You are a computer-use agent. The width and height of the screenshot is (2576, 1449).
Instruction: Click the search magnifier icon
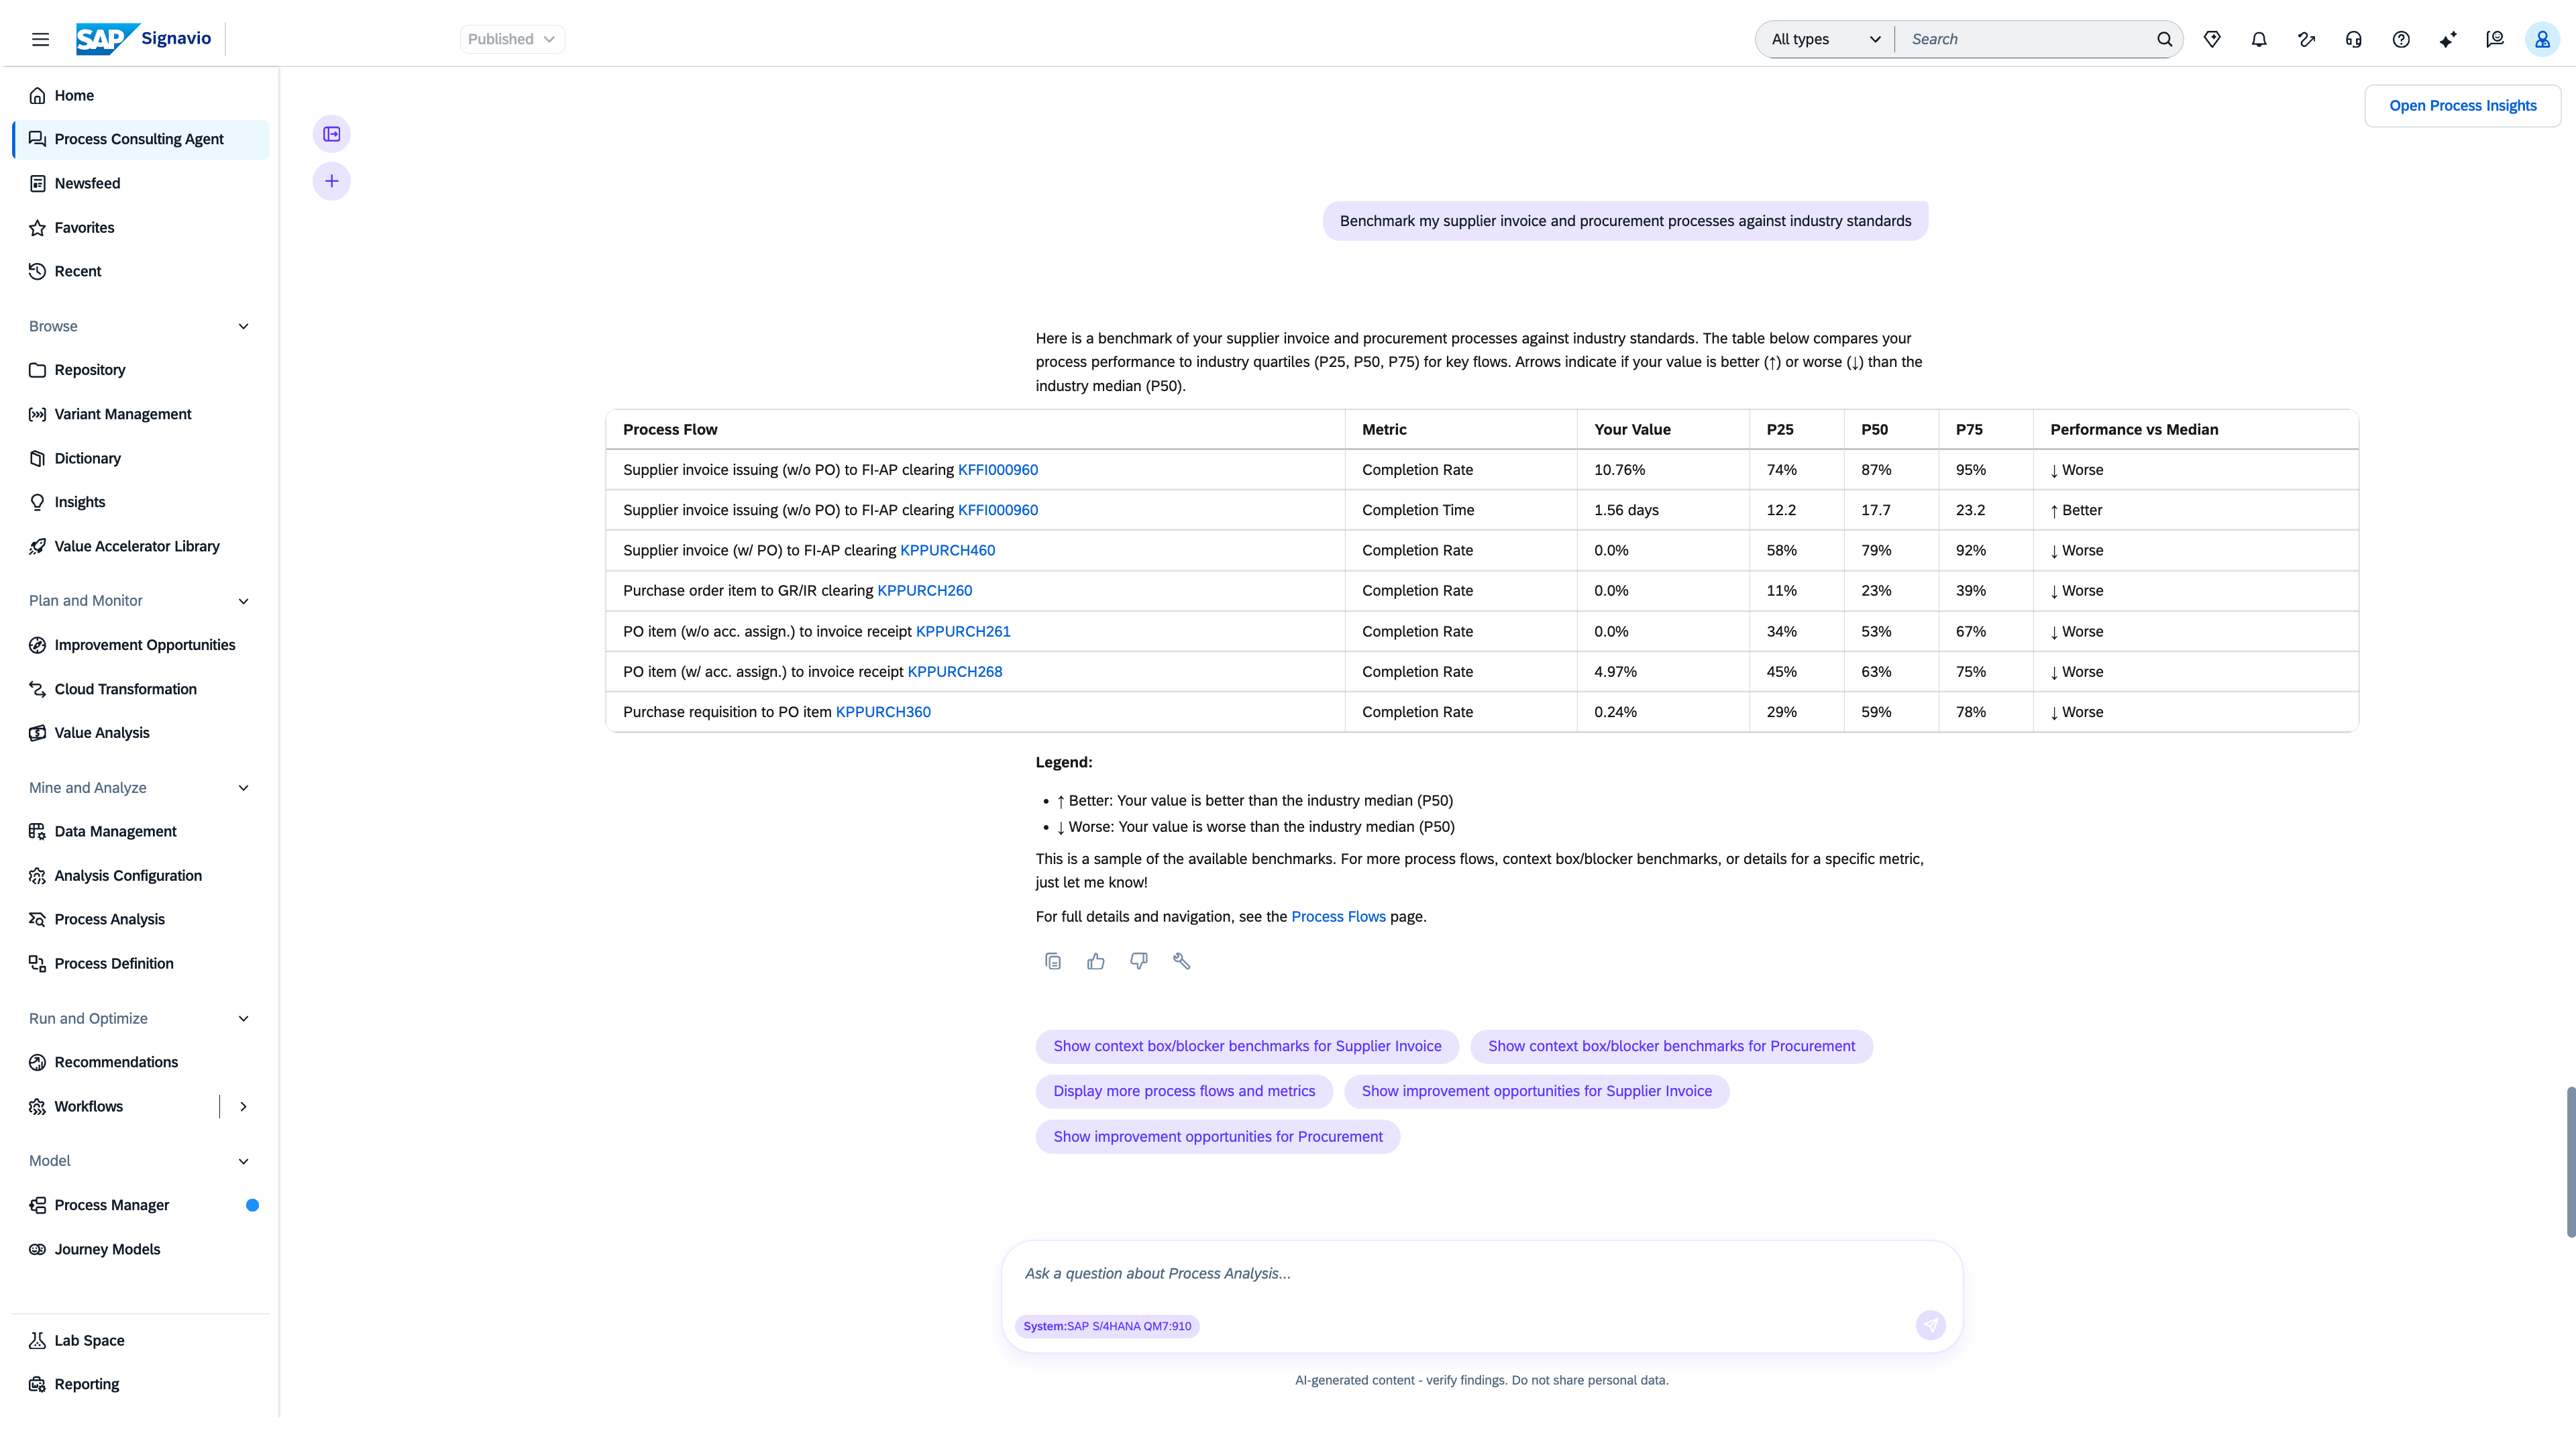tap(2164, 39)
